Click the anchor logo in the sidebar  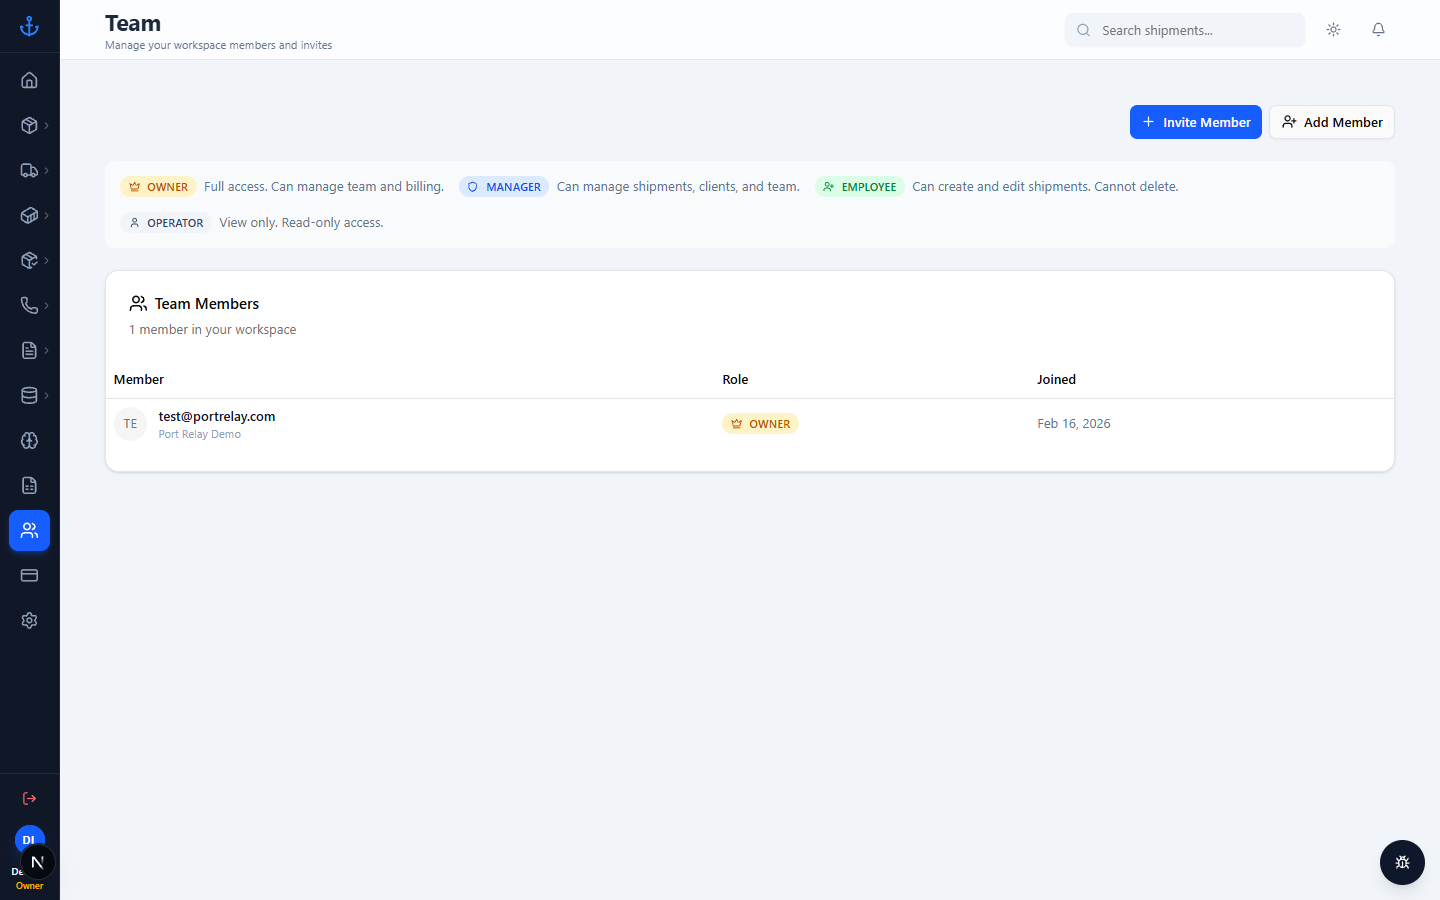[x=29, y=27]
